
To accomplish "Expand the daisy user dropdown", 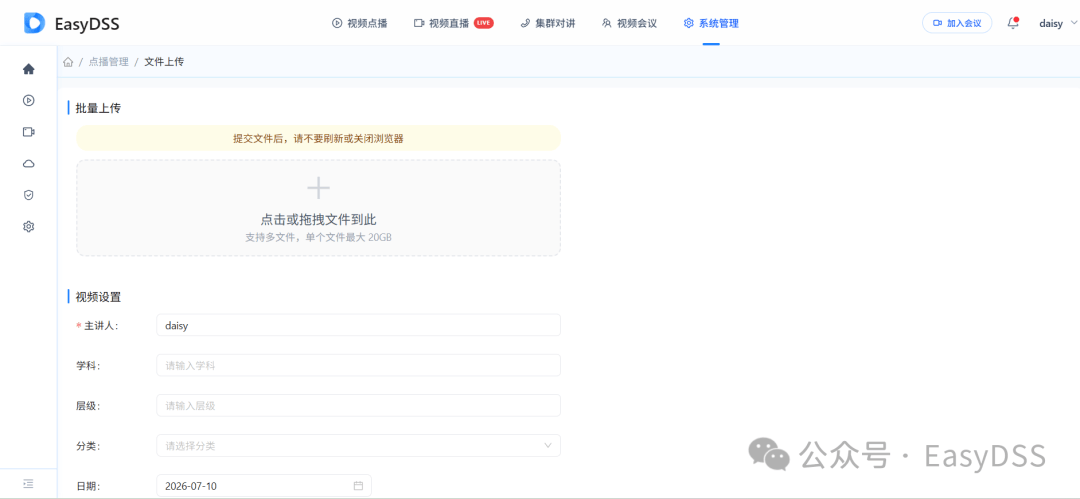I will pos(1057,23).
